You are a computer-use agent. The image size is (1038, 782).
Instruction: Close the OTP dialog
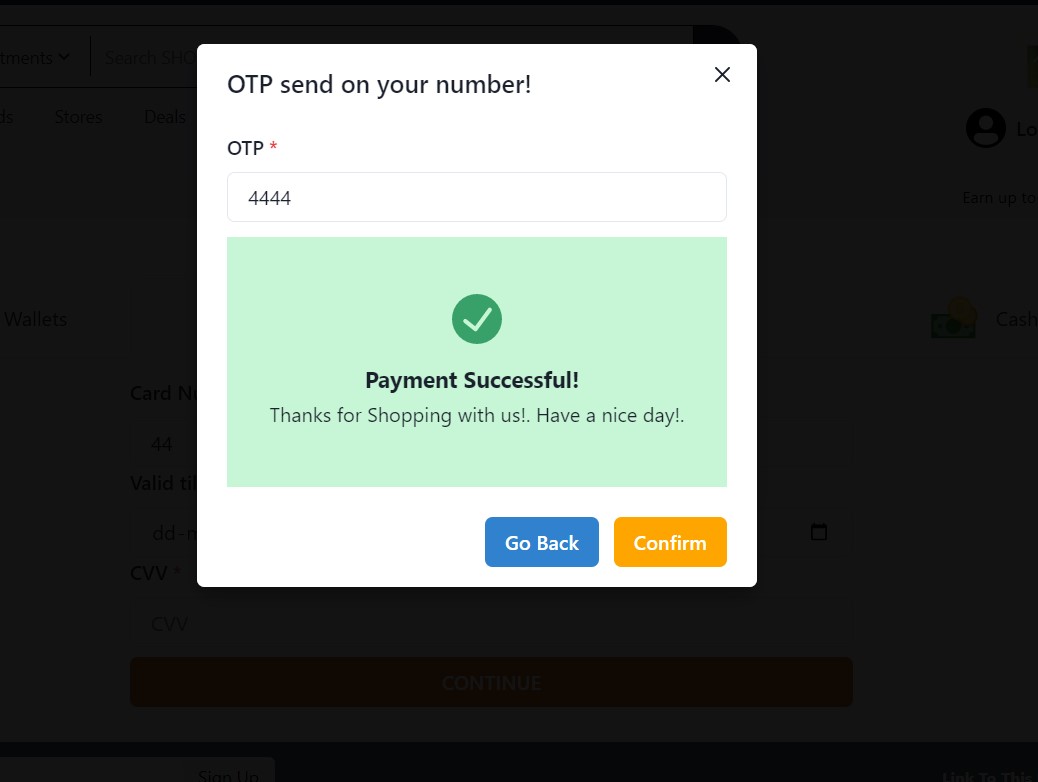(x=722, y=74)
